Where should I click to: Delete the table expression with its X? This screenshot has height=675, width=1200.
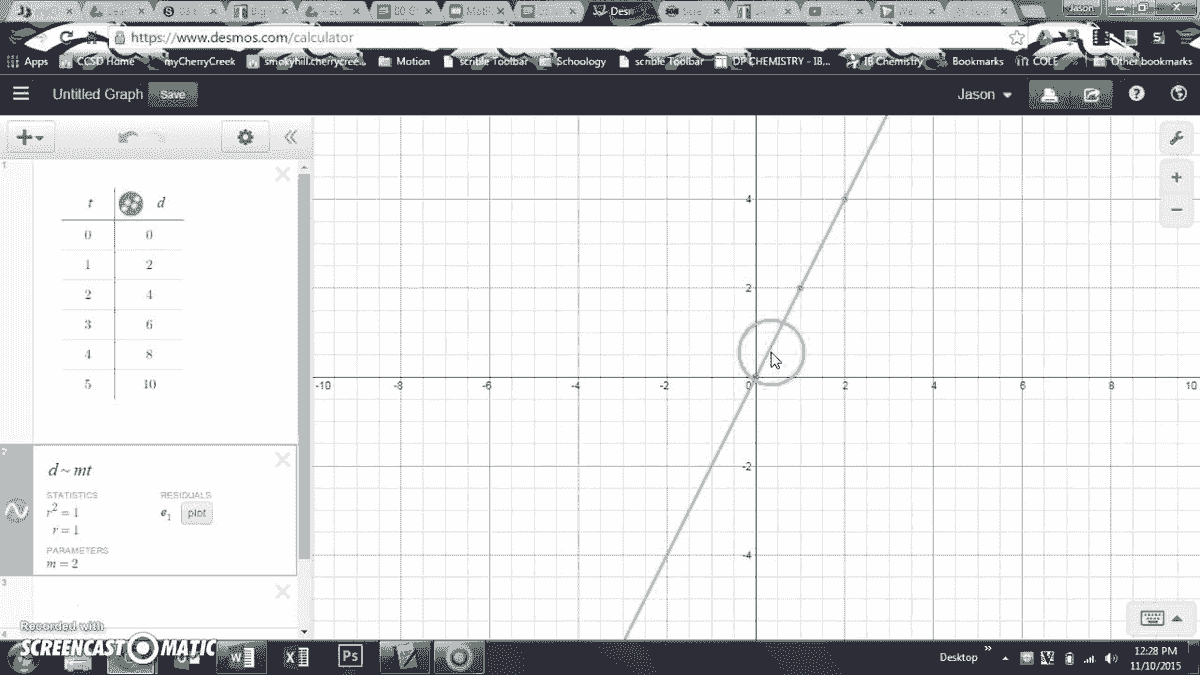pos(282,174)
